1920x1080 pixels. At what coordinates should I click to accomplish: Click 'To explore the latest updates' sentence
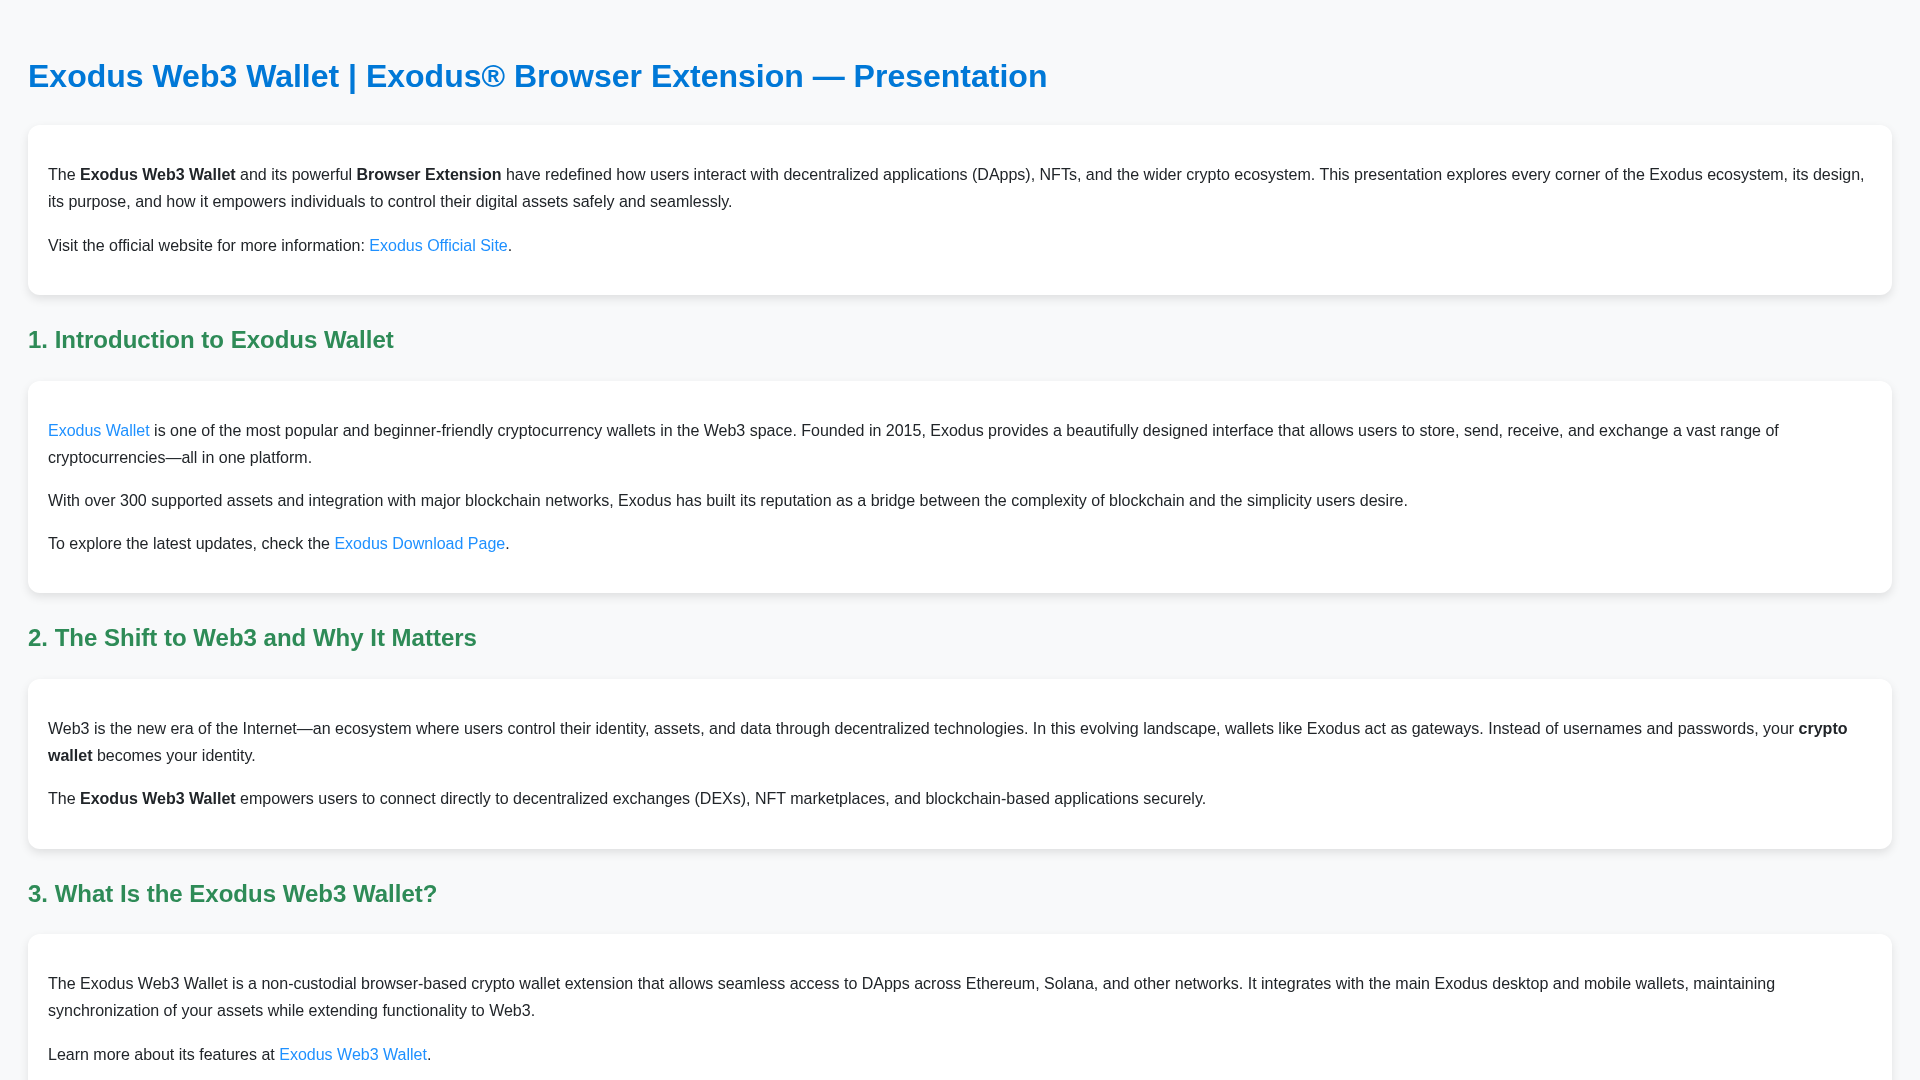(x=278, y=543)
